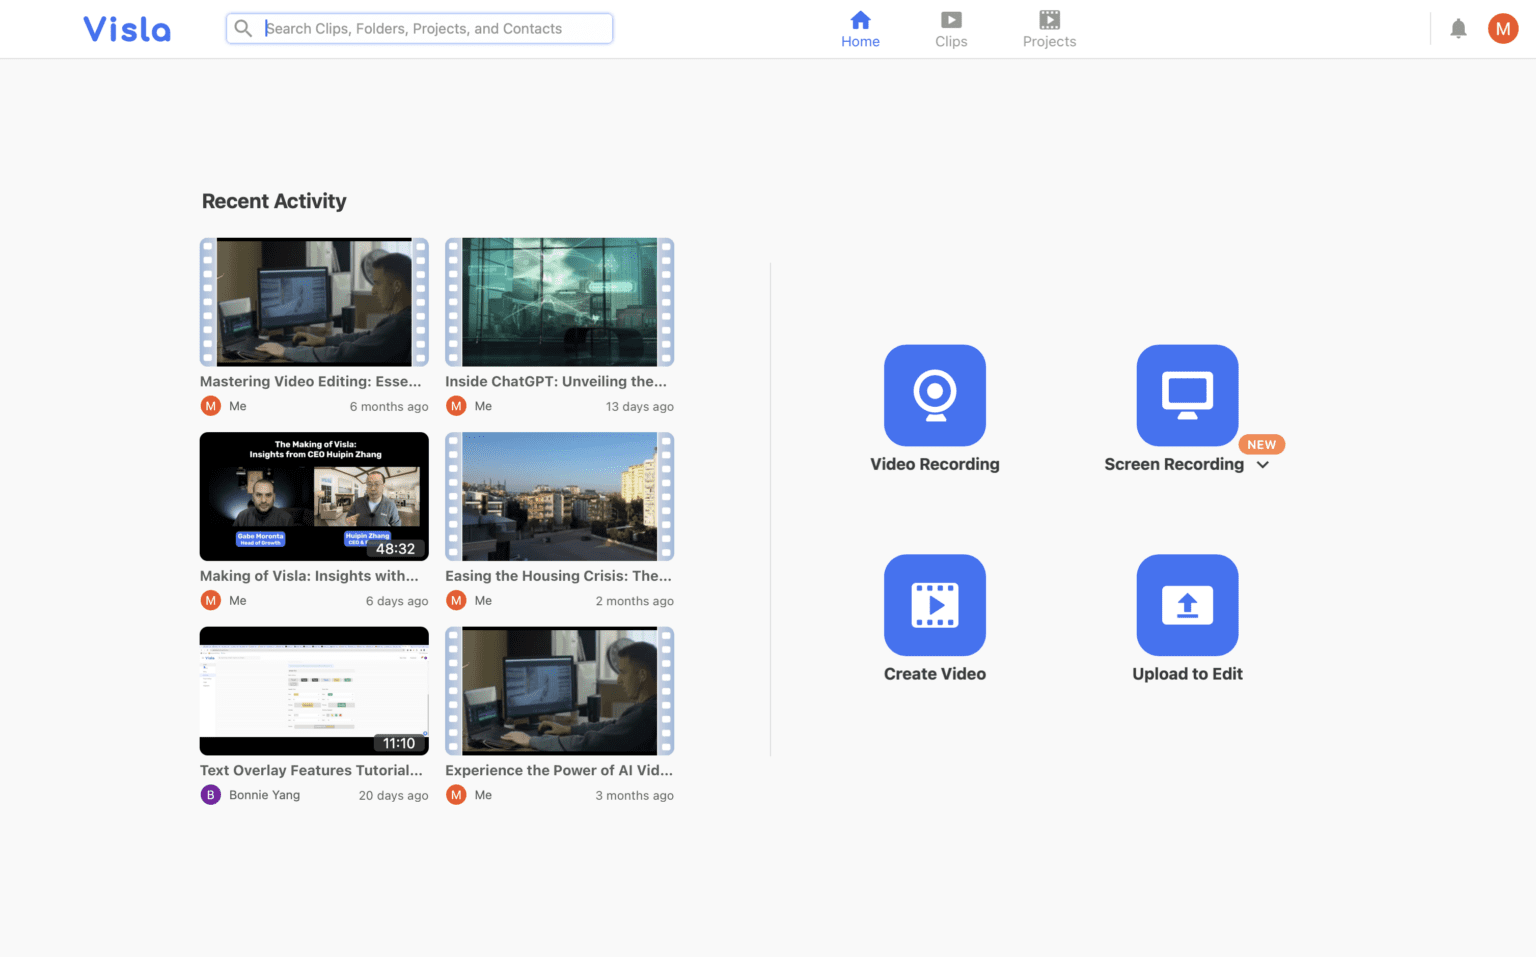The width and height of the screenshot is (1536, 957).
Task: Click the Create Video icon
Action: pyautogui.click(x=934, y=605)
